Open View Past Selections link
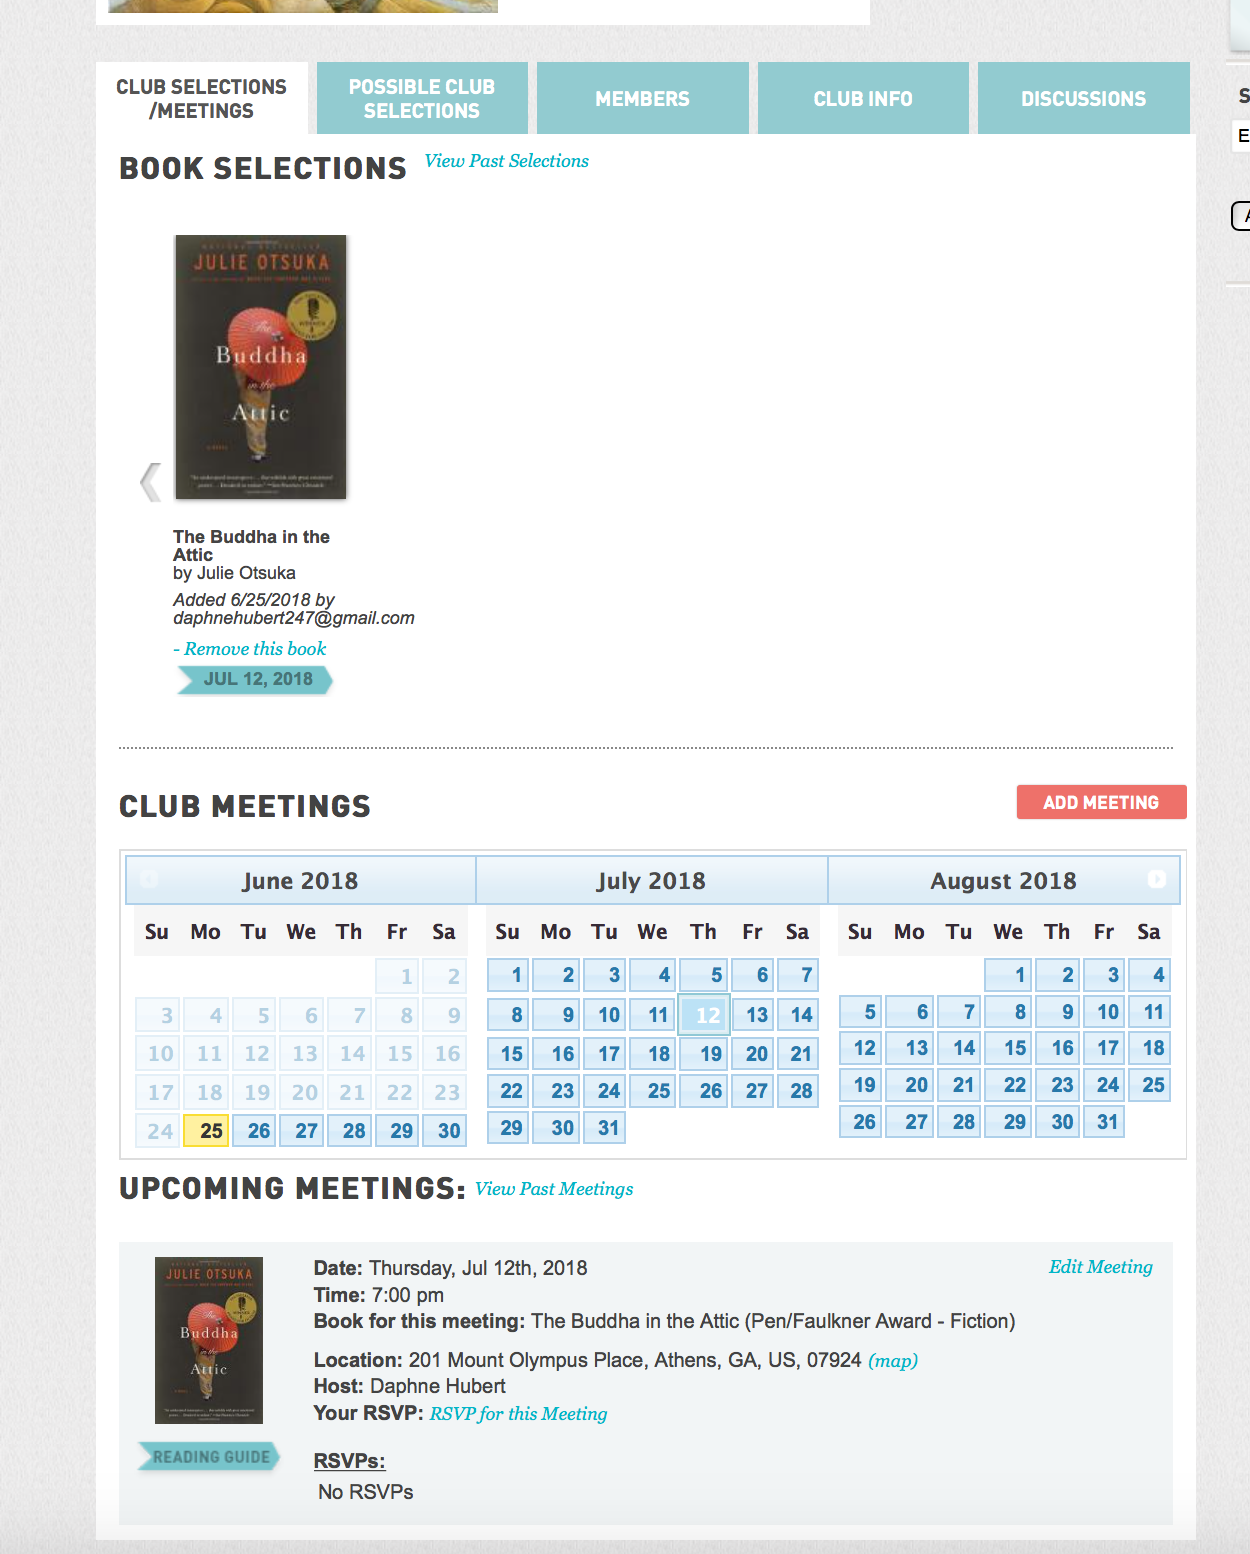The image size is (1250, 1554). point(507,161)
